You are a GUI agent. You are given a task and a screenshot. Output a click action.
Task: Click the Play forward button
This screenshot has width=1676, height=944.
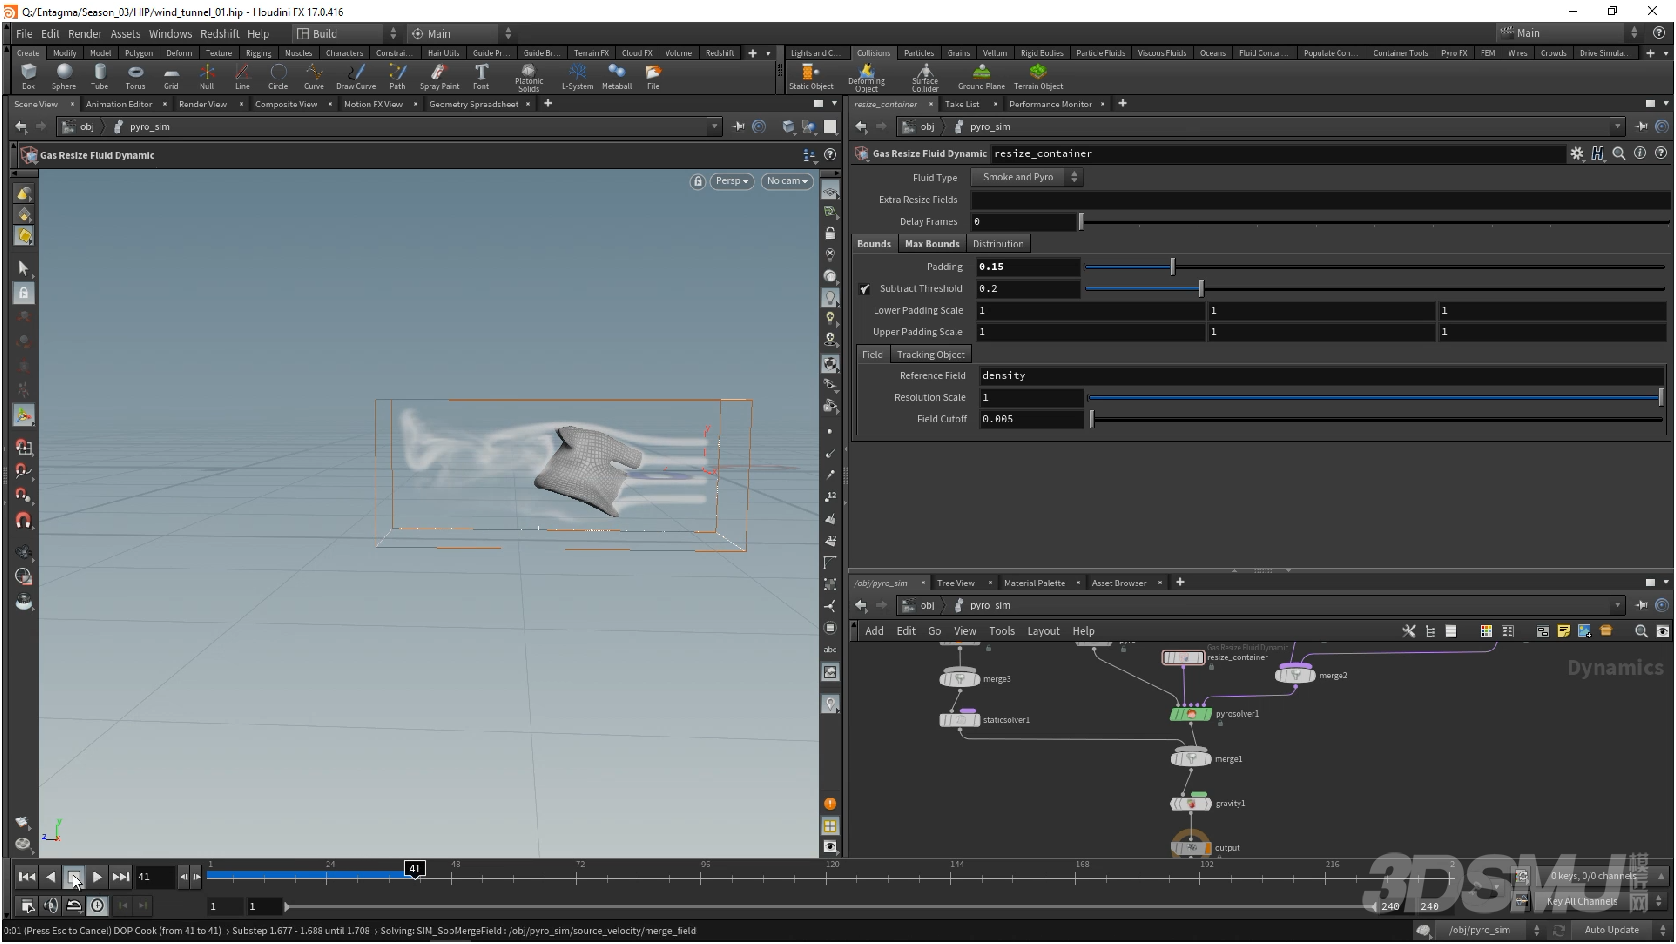click(97, 877)
